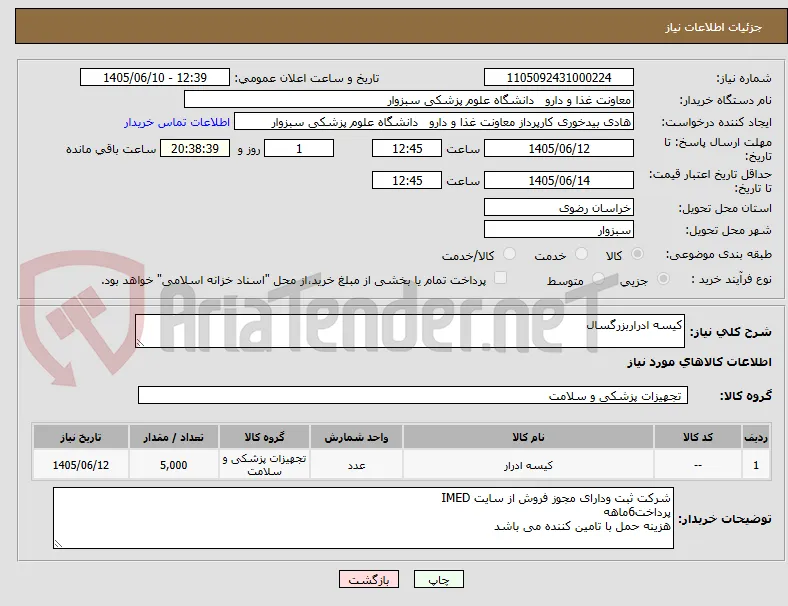Click the announcement date field 1405/06/10 - 12:39
The width and height of the screenshot is (788, 606).
click(155, 77)
